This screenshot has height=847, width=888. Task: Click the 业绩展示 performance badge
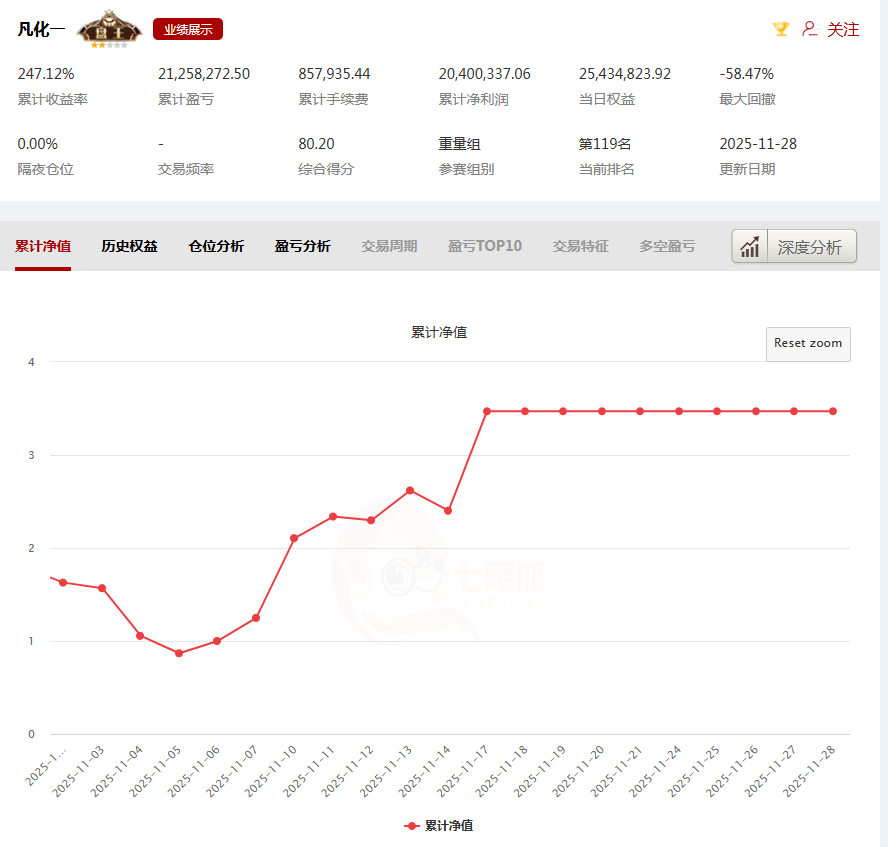pos(188,29)
